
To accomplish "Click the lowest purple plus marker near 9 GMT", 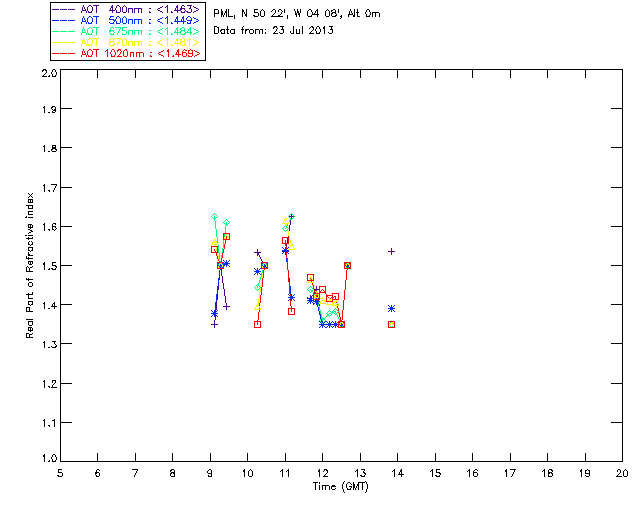I will point(214,325).
